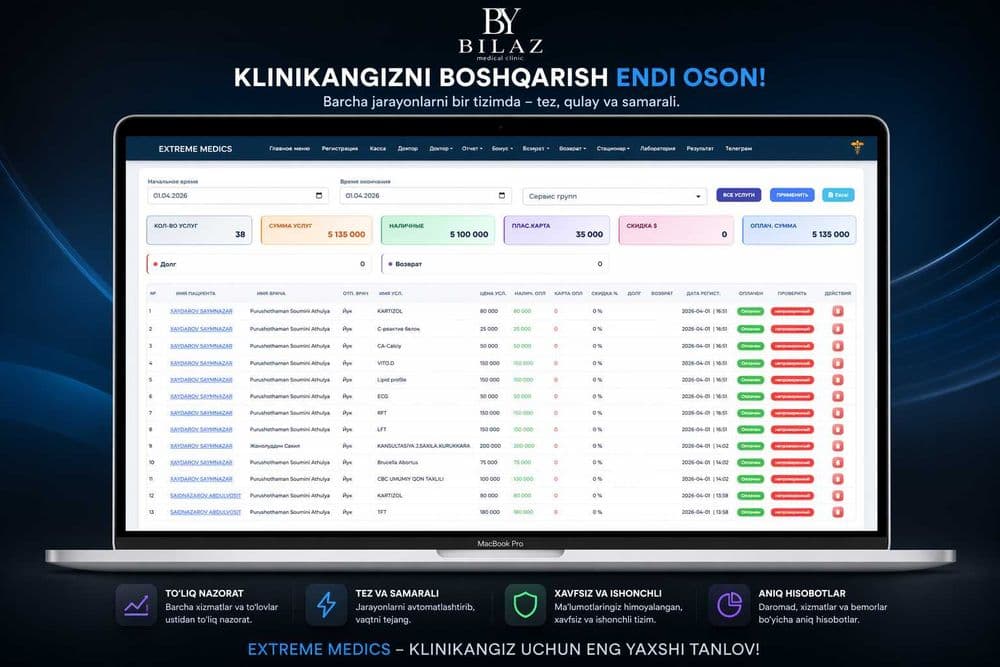The width and height of the screenshot is (1000, 667).
Task: Switch to the Результат page
Action: pyautogui.click(x=700, y=149)
